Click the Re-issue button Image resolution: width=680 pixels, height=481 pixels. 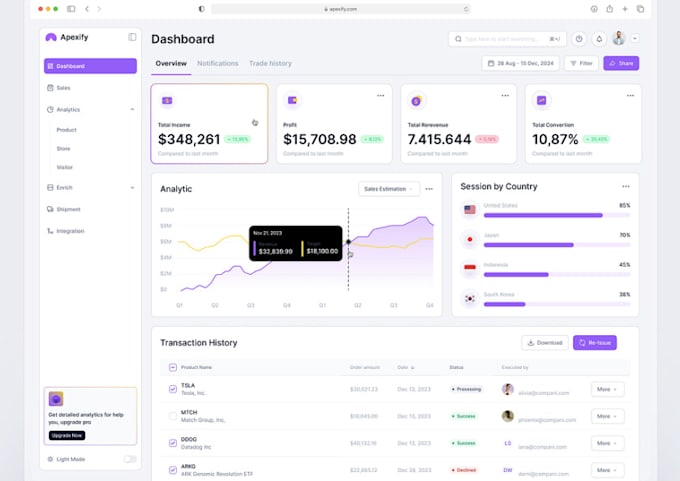coord(595,343)
